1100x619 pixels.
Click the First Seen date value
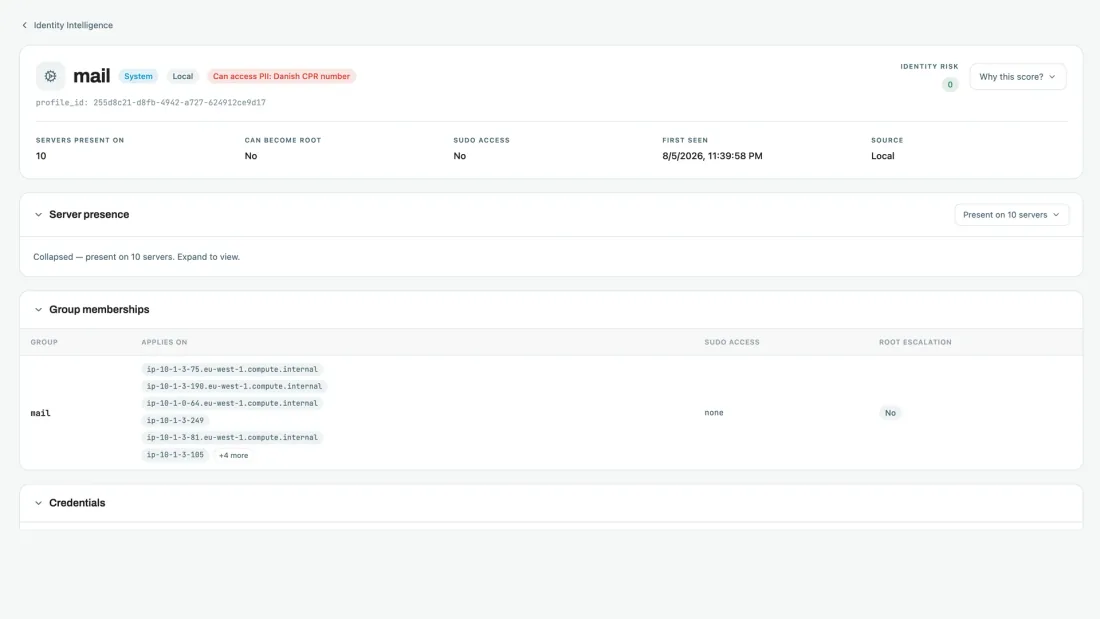click(712, 156)
